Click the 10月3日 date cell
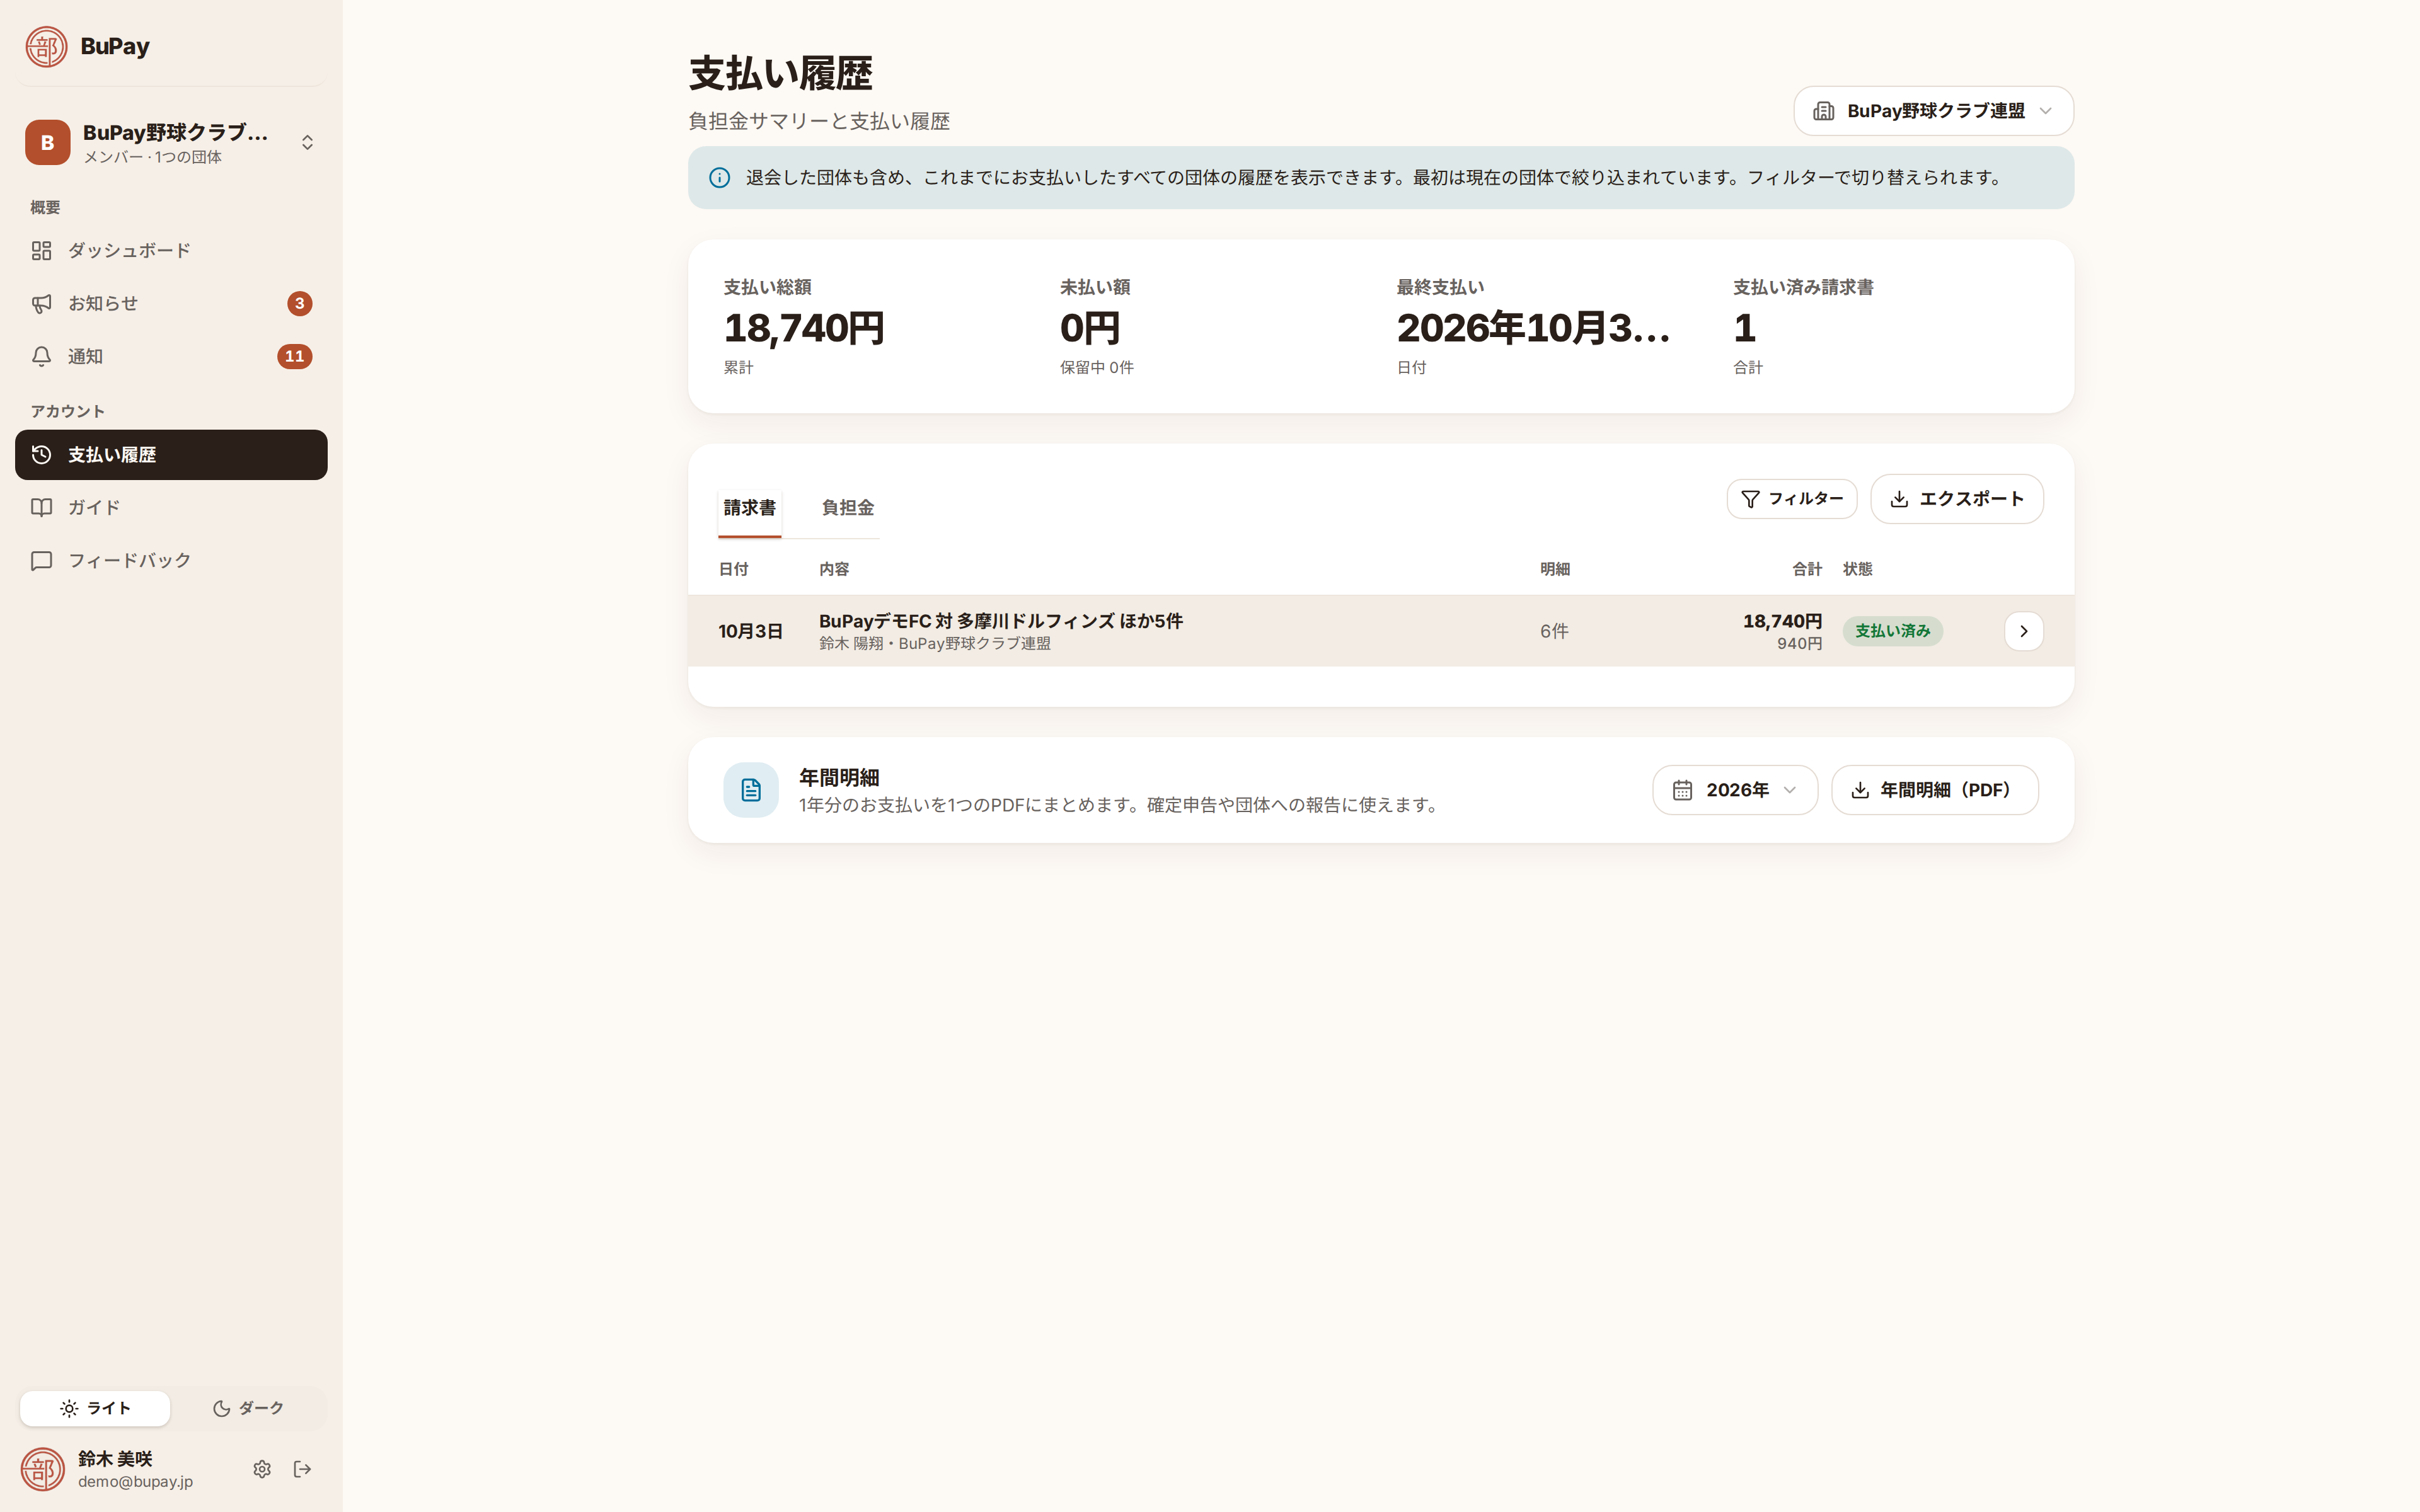The height and width of the screenshot is (1512, 2420). [x=750, y=631]
